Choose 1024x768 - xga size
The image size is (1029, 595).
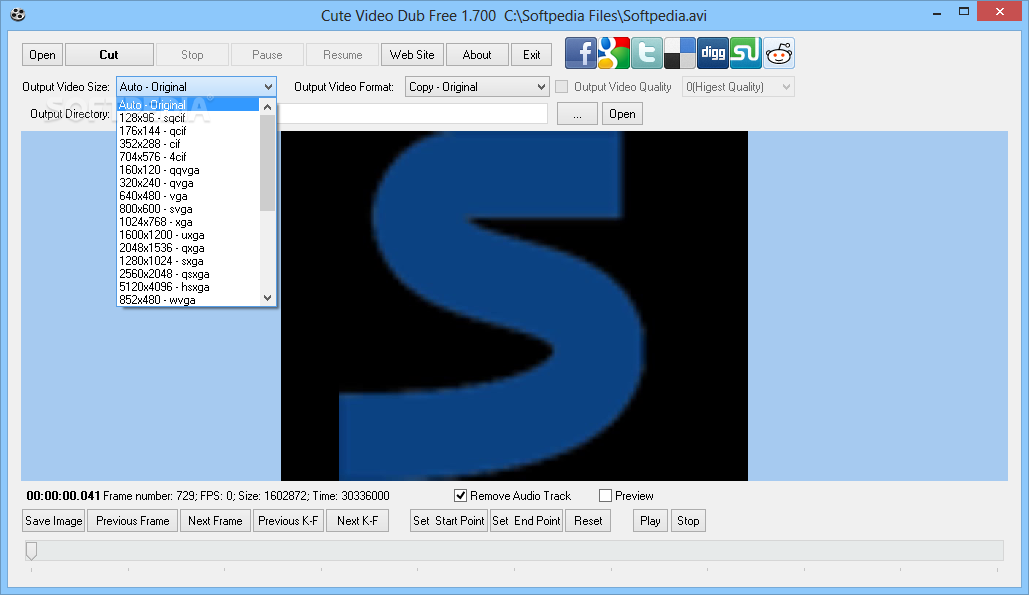188,222
